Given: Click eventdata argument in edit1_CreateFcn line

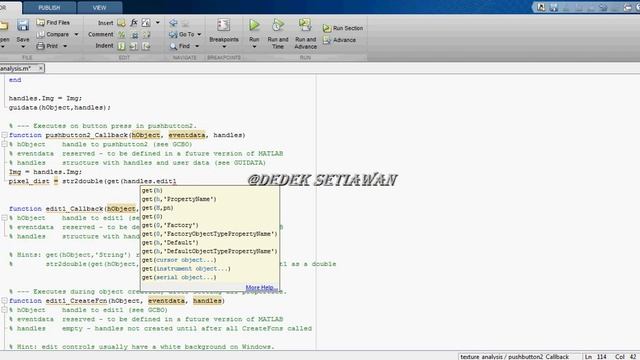Looking at the screenshot, I should click(166, 301).
